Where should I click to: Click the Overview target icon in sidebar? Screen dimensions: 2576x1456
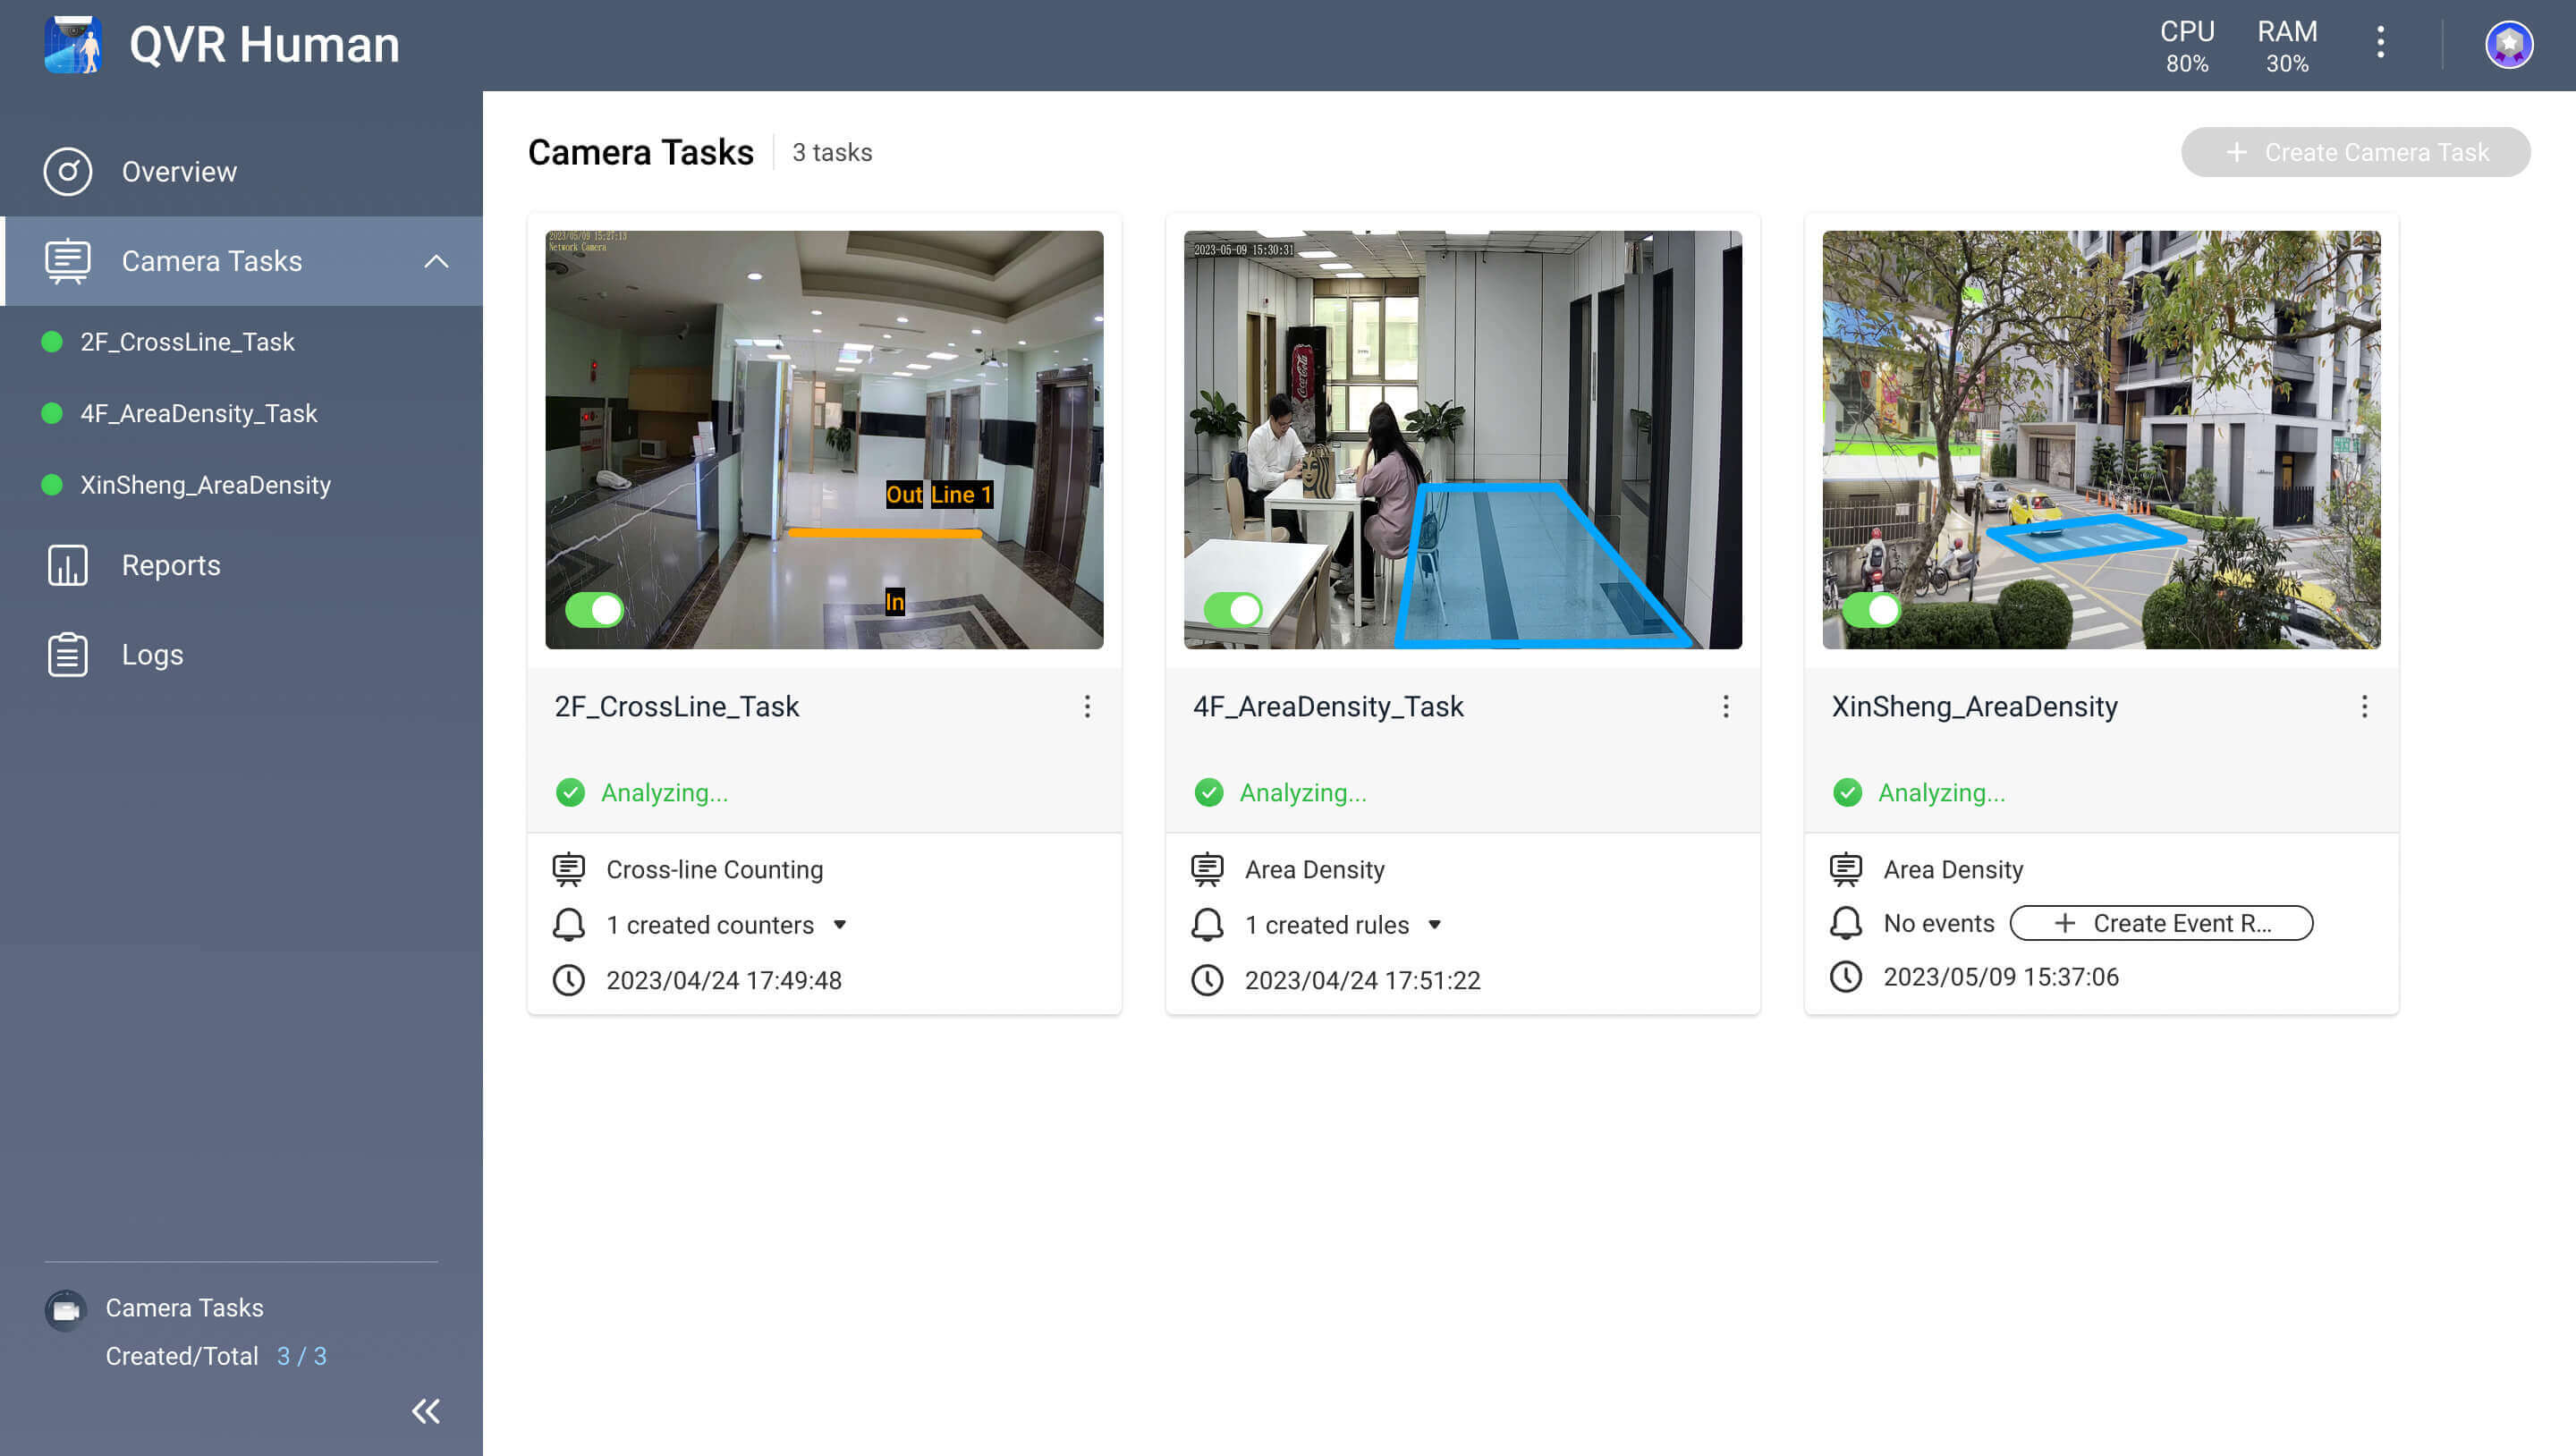click(x=67, y=172)
